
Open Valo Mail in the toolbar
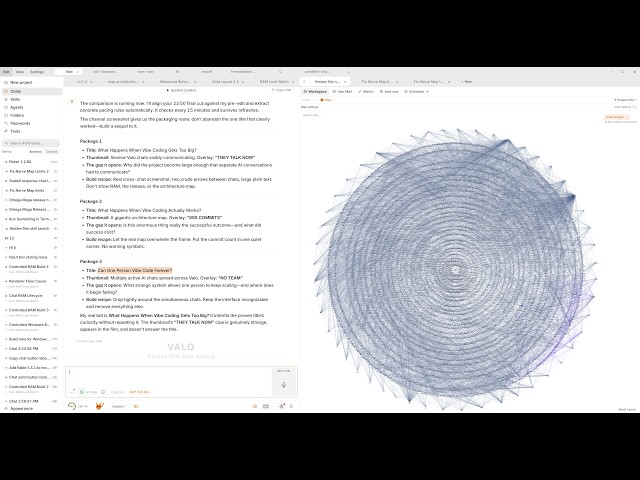342,92
